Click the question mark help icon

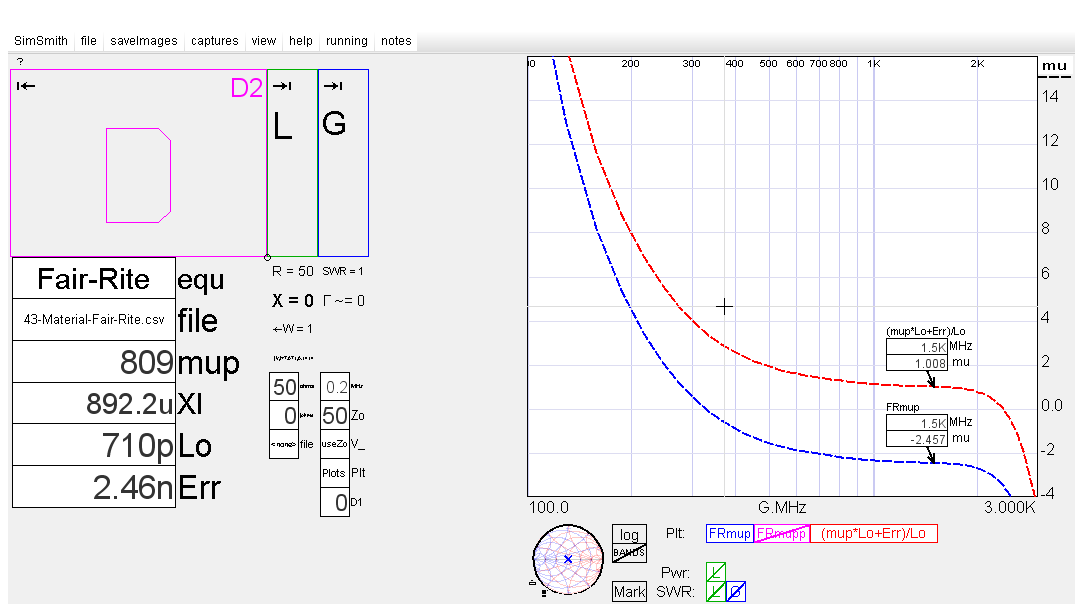point(20,61)
